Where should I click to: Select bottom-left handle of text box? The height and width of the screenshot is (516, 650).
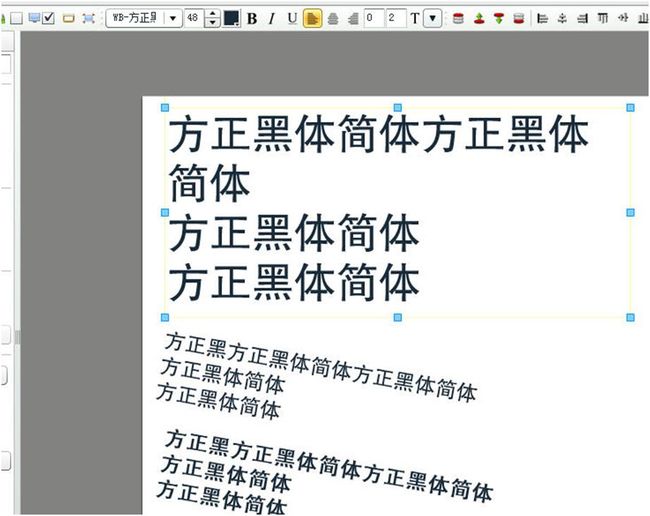[x=165, y=317]
